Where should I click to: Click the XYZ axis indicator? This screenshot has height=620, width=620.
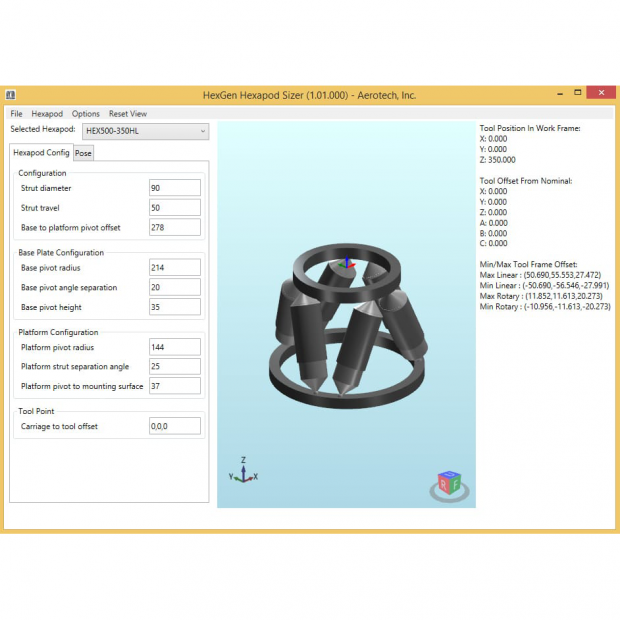(x=243, y=472)
